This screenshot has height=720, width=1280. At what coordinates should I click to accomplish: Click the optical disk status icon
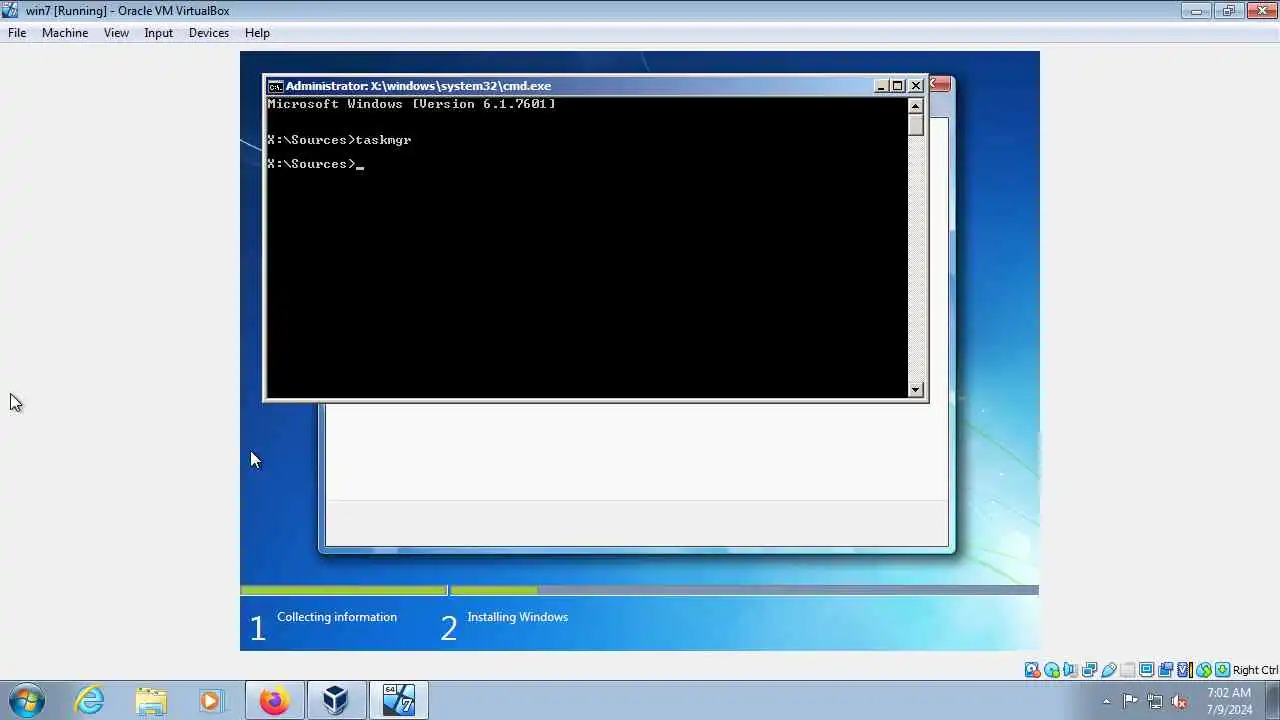1051,670
